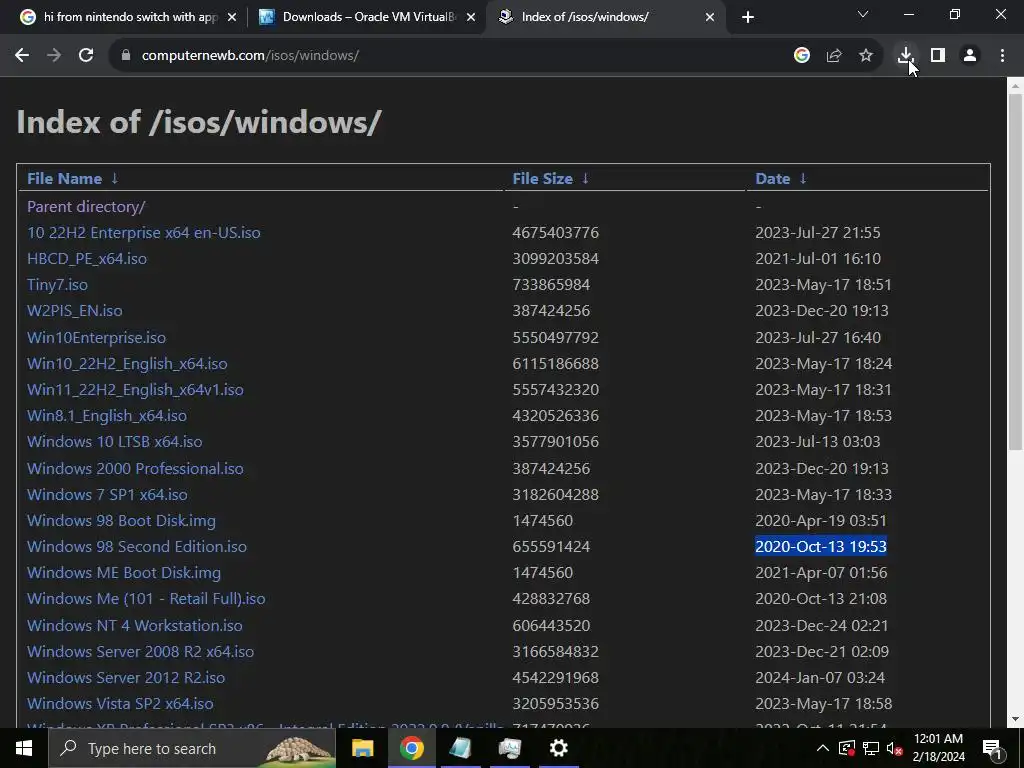Download Win10_22H2_English_x64.iso
1024x768 pixels.
pyautogui.click(x=127, y=364)
